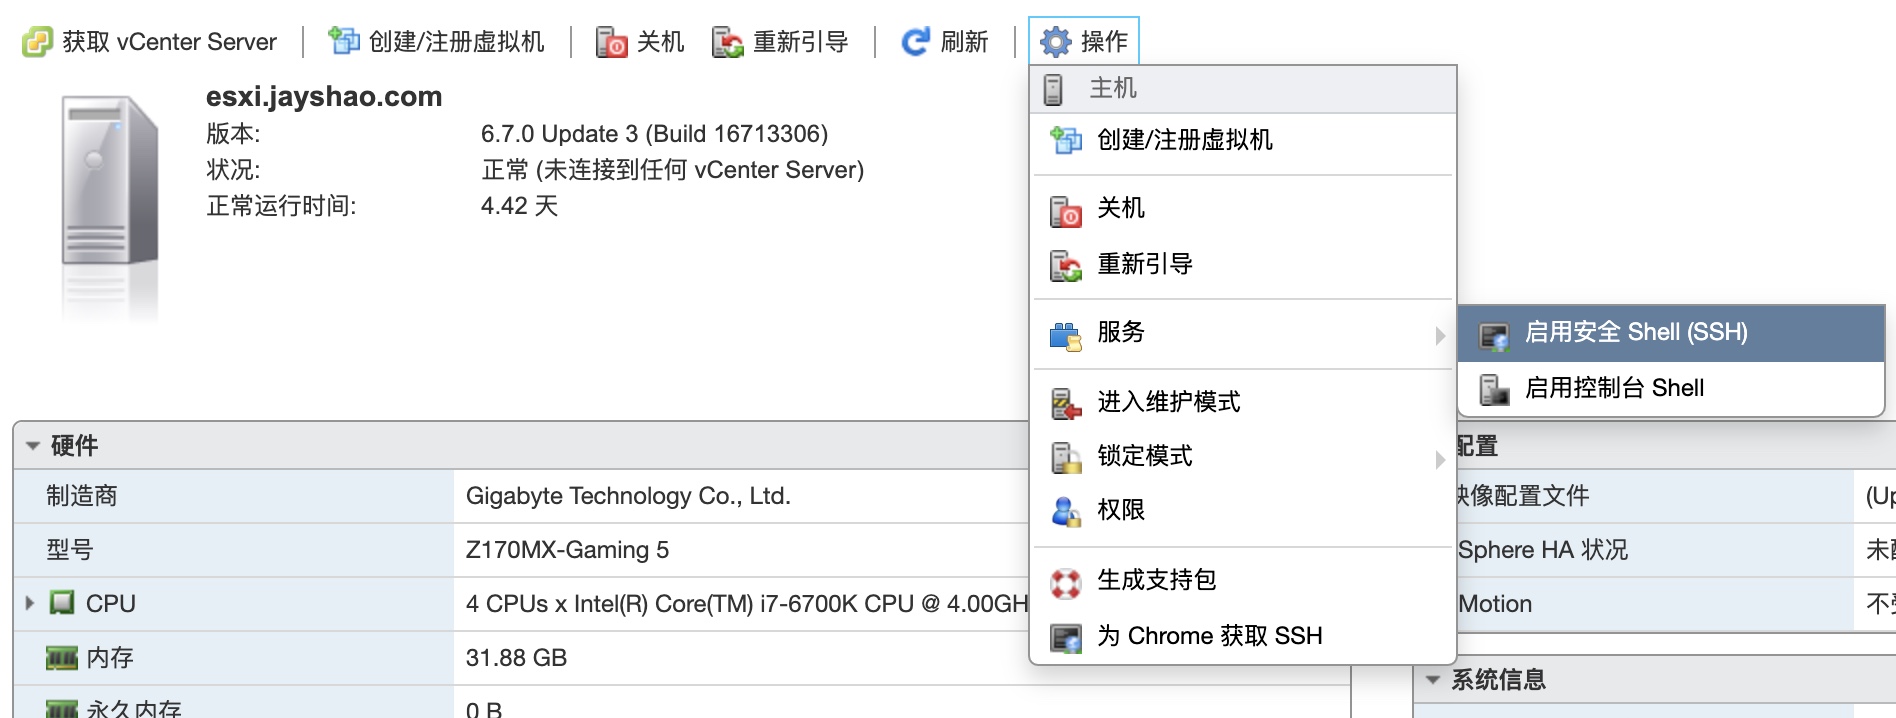Image resolution: width=1896 pixels, height=718 pixels.
Task: Click the 生成支持包 lifebuoy icon
Action: 1066,581
